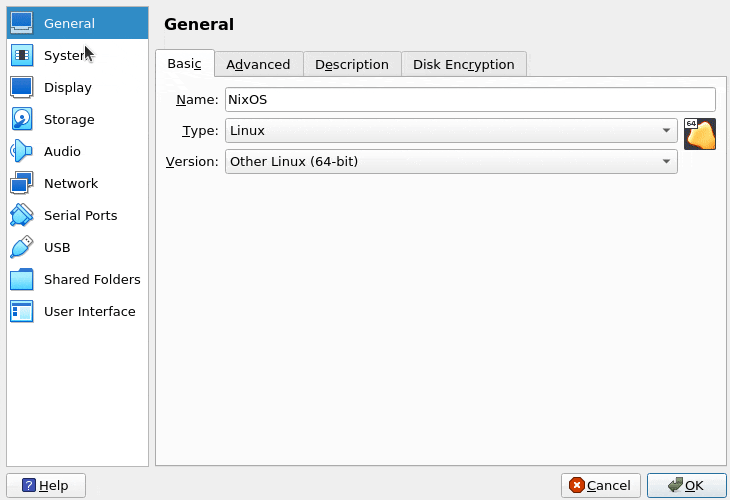
Task: Click the Network adapter icon
Action: click(x=22, y=183)
